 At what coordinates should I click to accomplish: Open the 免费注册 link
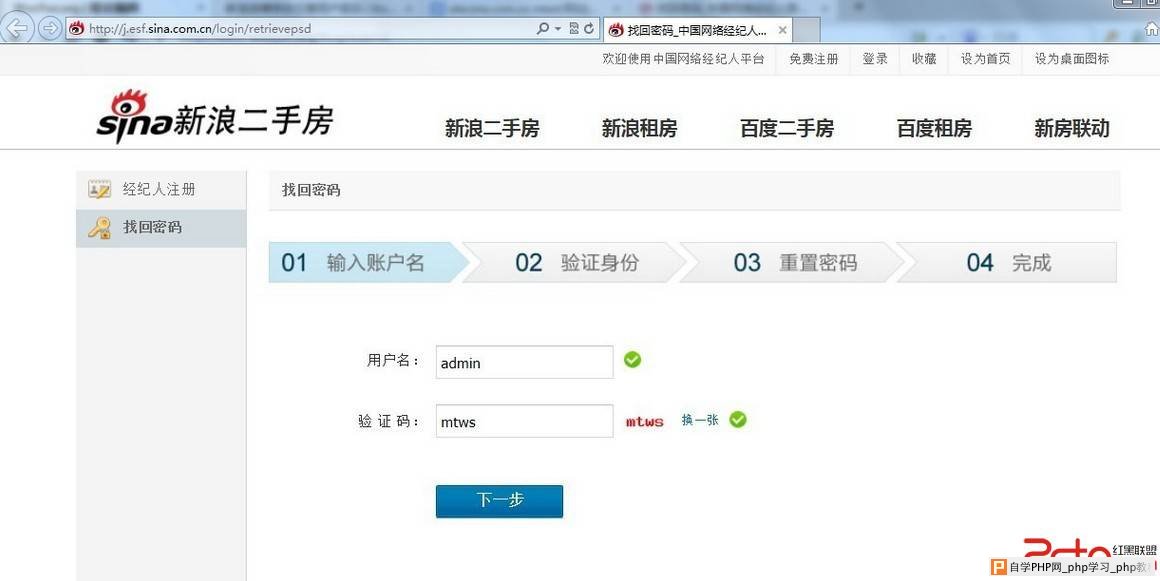tap(813, 59)
